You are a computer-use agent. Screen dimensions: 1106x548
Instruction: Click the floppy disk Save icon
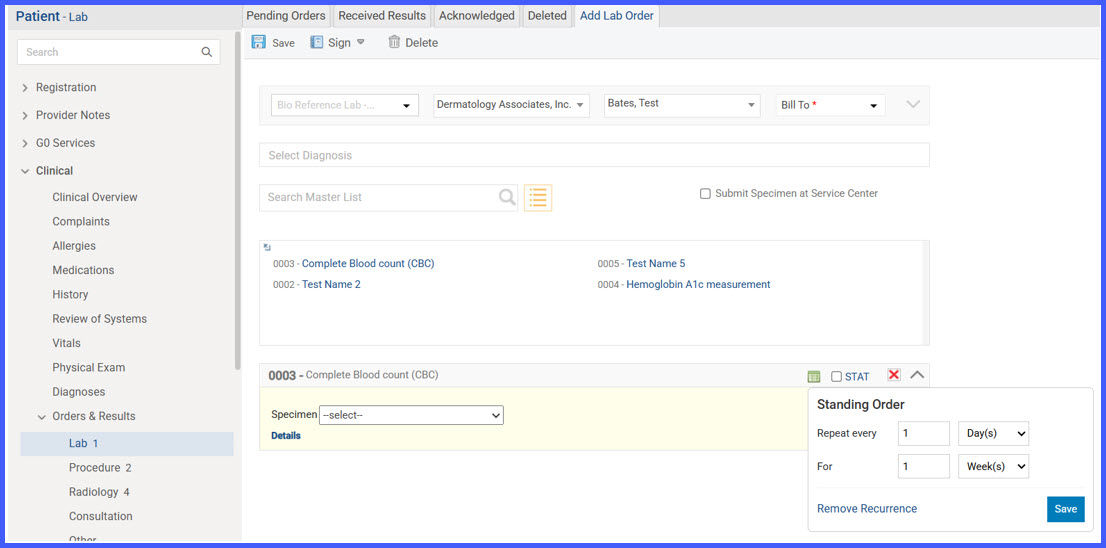click(259, 42)
